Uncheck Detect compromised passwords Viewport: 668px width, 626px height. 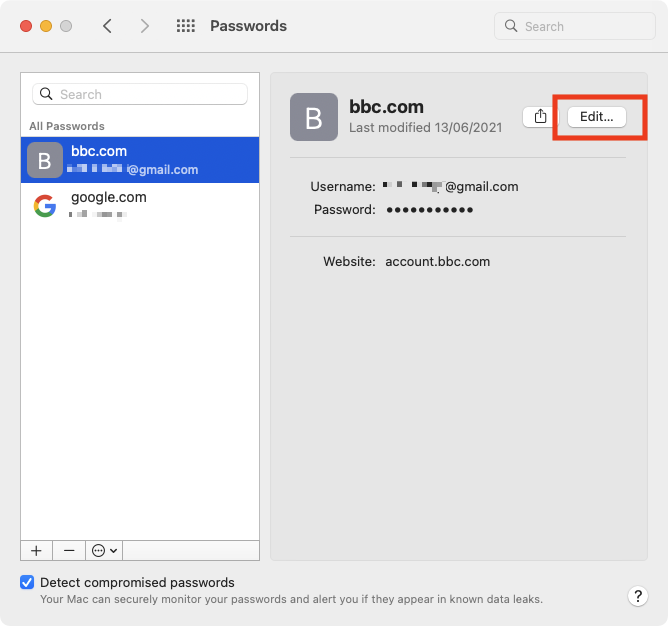point(27,582)
